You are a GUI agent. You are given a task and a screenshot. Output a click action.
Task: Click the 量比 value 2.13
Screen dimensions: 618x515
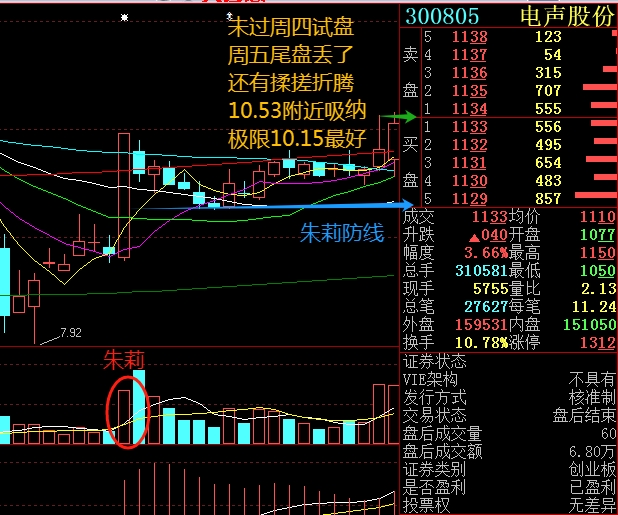coord(599,289)
